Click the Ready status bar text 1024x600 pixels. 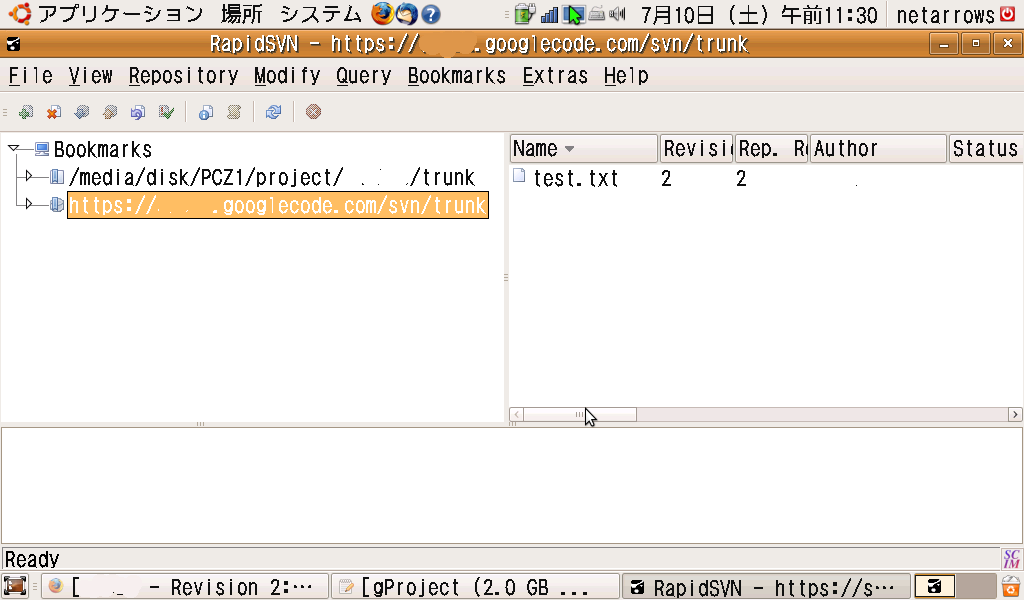(x=32, y=560)
